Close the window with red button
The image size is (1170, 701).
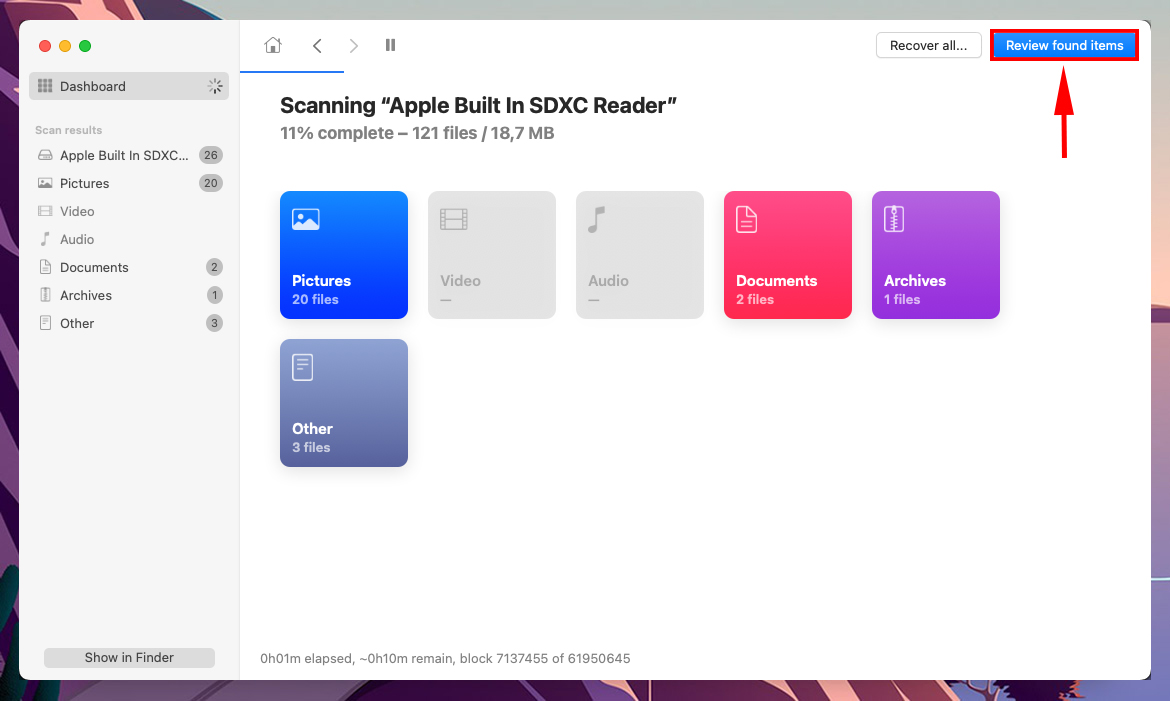[45, 46]
